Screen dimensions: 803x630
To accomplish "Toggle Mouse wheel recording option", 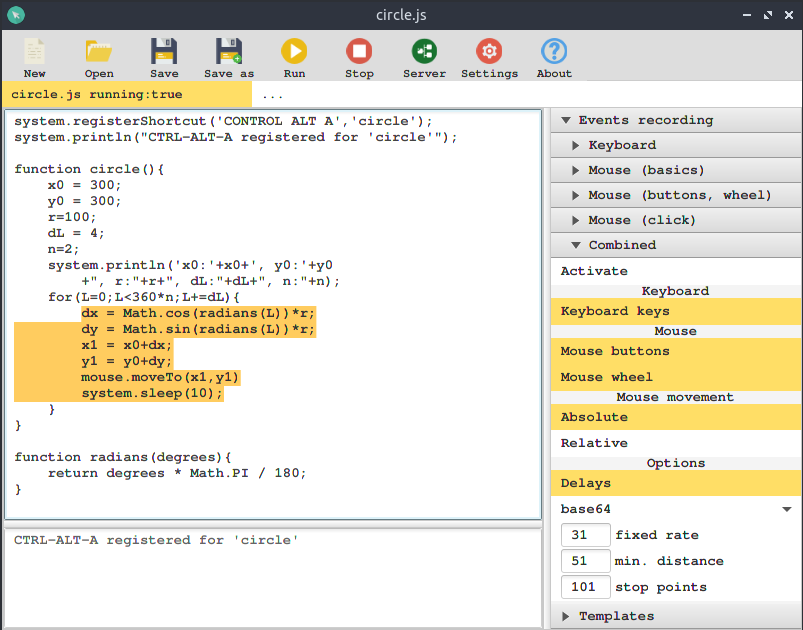I will tap(676, 377).
